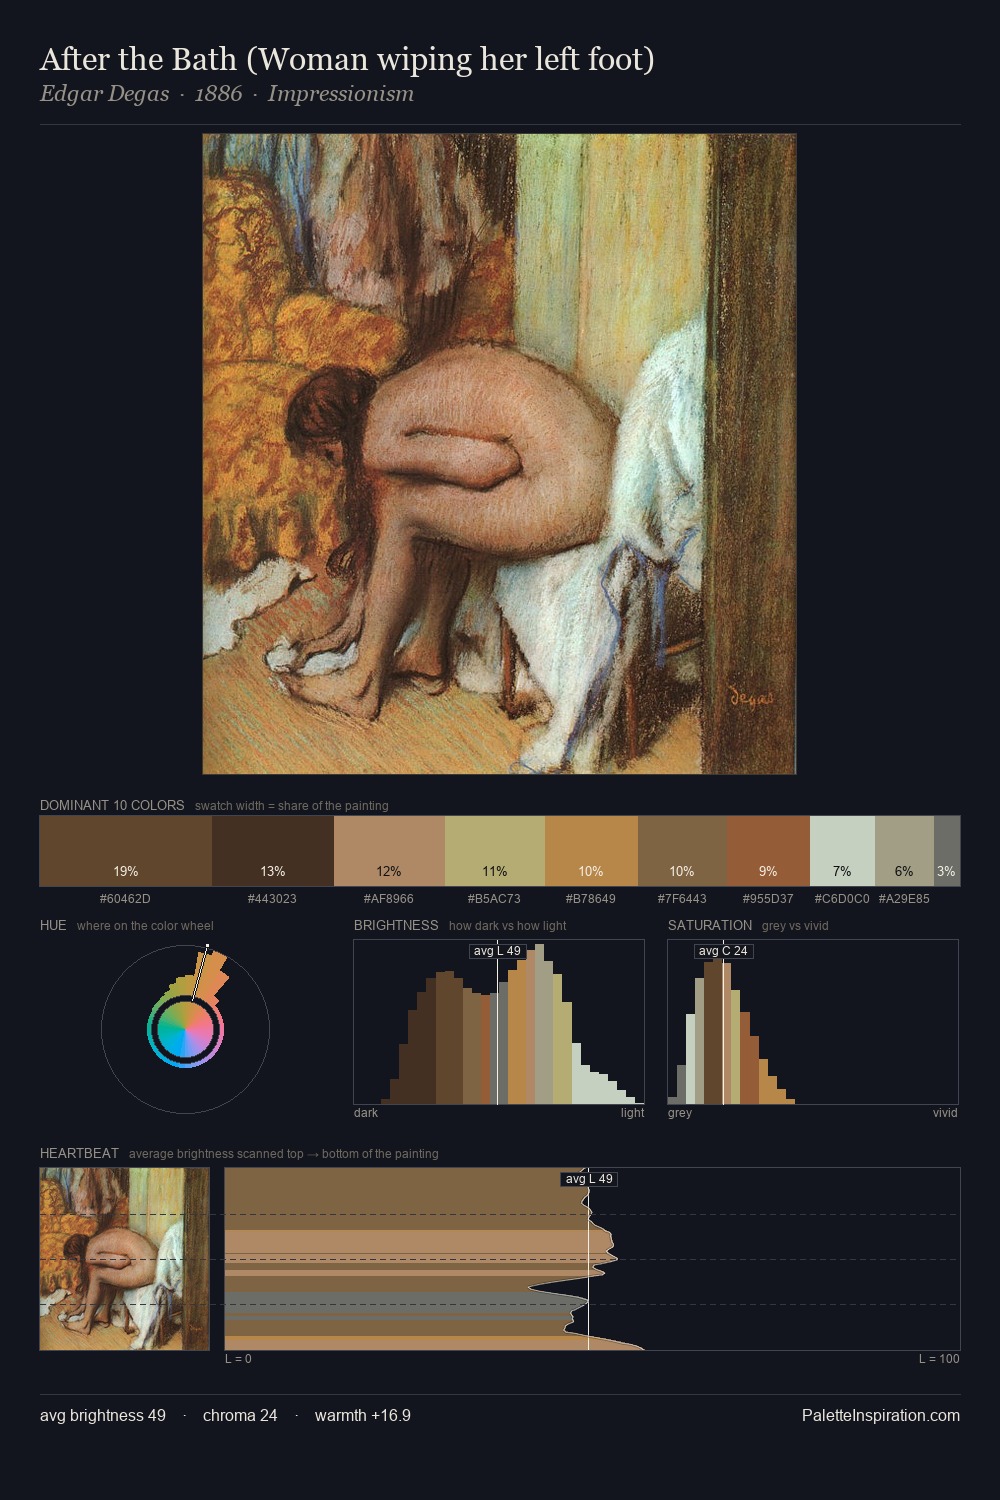Click the BRIGHTNESS section heading
Image resolution: width=1000 pixels, height=1500 pixels.
click(x=396, y=926)
